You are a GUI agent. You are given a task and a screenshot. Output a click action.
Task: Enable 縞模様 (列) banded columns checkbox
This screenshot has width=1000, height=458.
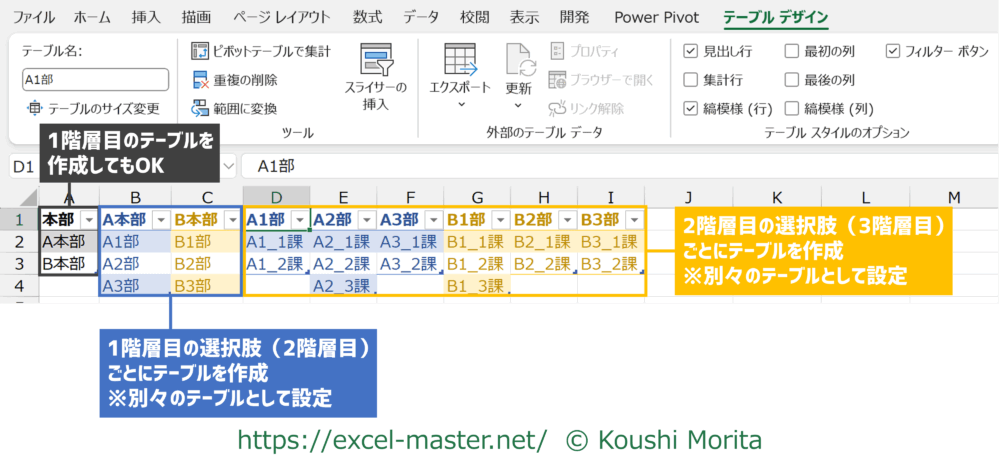click(792, 108)
